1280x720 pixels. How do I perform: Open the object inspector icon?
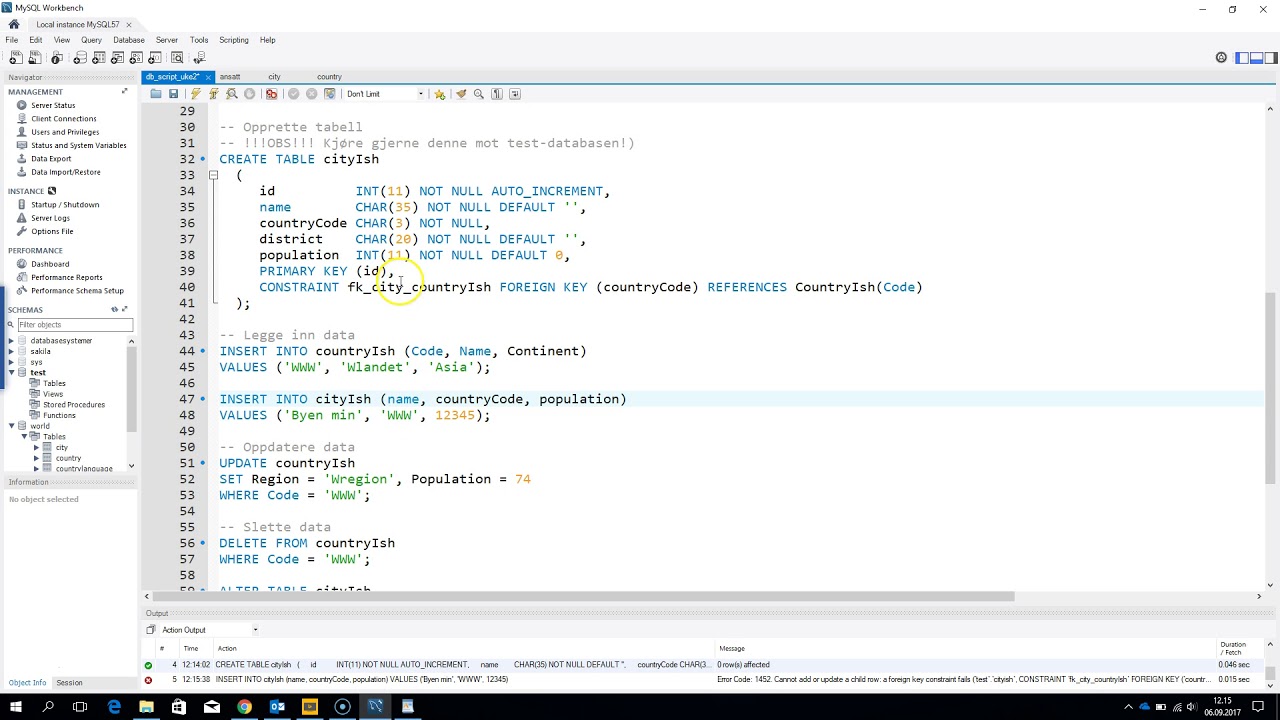pos(57,58)
